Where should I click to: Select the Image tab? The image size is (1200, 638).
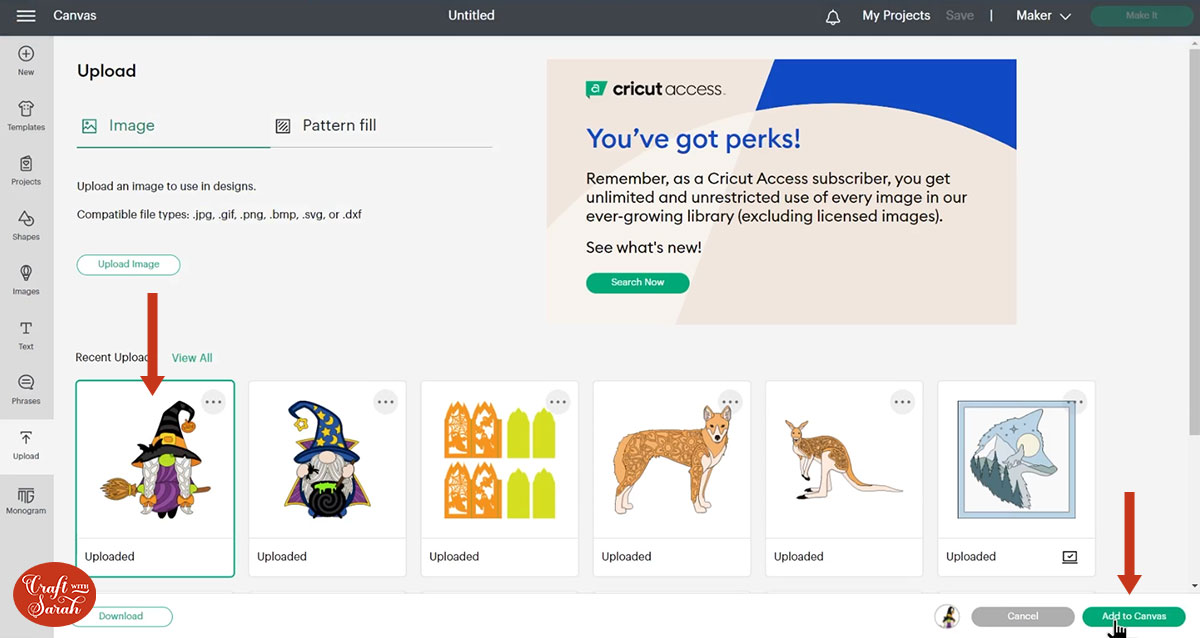coord(118,126)
